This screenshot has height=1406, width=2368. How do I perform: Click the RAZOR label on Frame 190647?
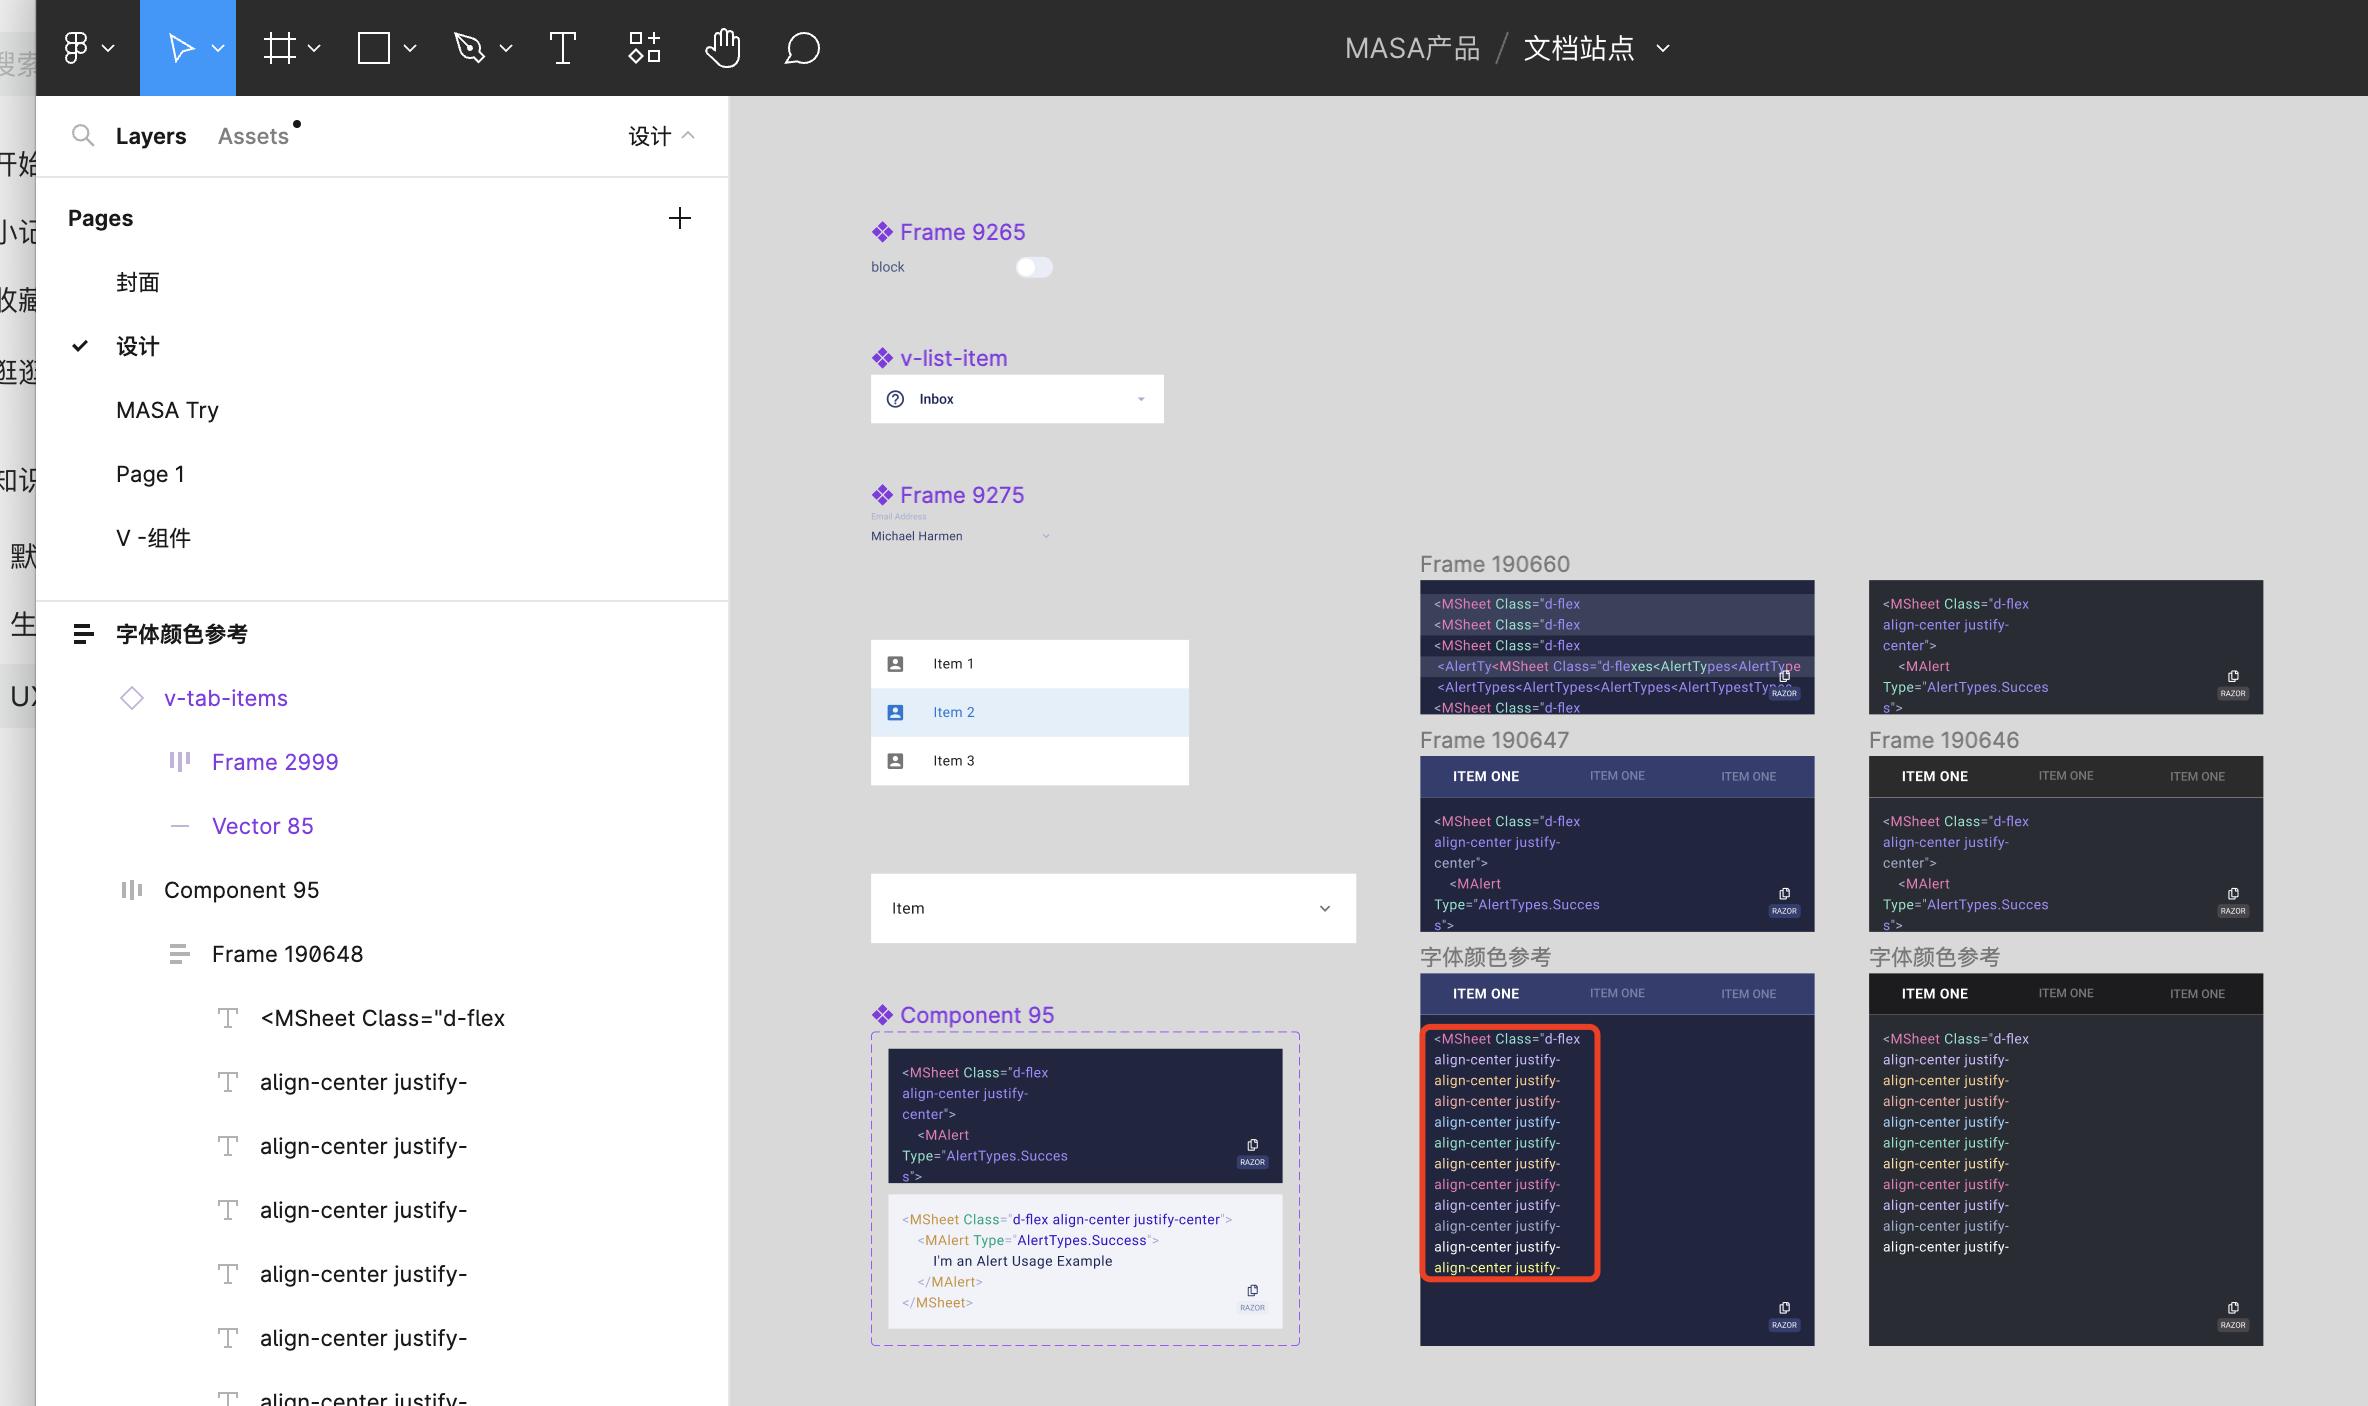(x=1783, y=910)
